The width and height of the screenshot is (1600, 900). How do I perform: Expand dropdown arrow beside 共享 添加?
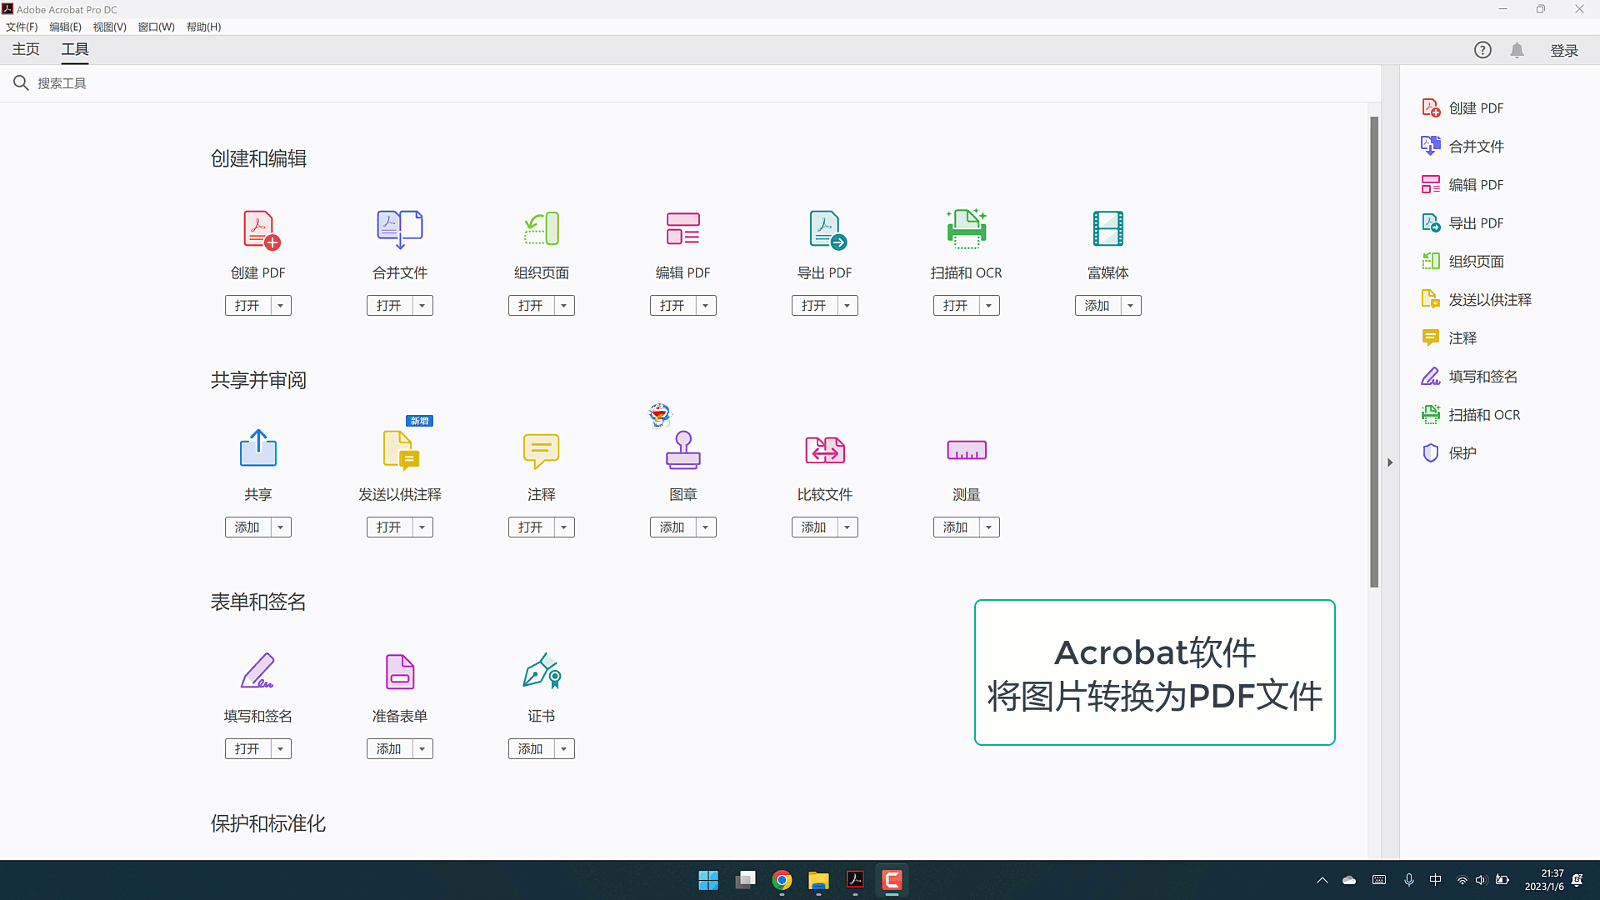(281, 527)
